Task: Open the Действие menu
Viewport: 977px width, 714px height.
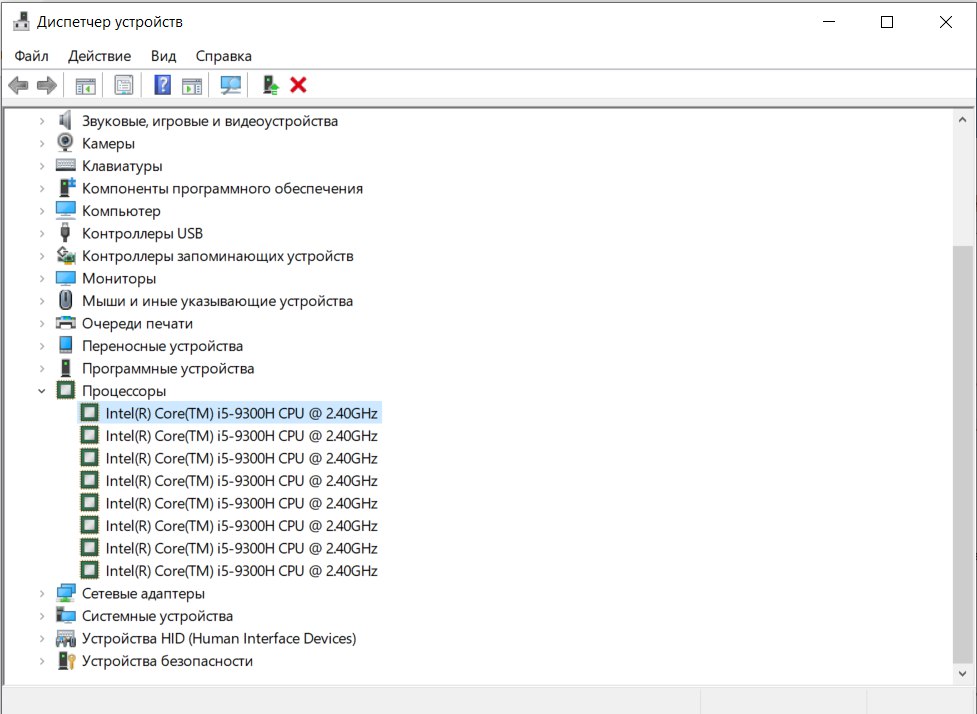Action: 100,56
